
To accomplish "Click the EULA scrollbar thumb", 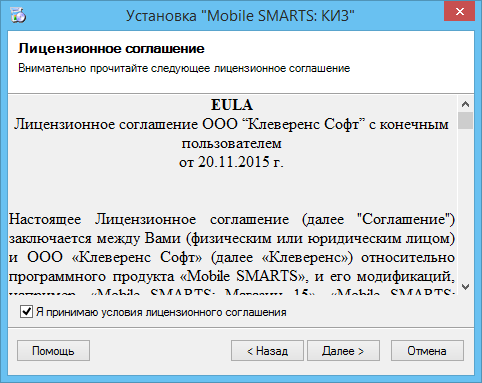I will [x=465, y=120].
